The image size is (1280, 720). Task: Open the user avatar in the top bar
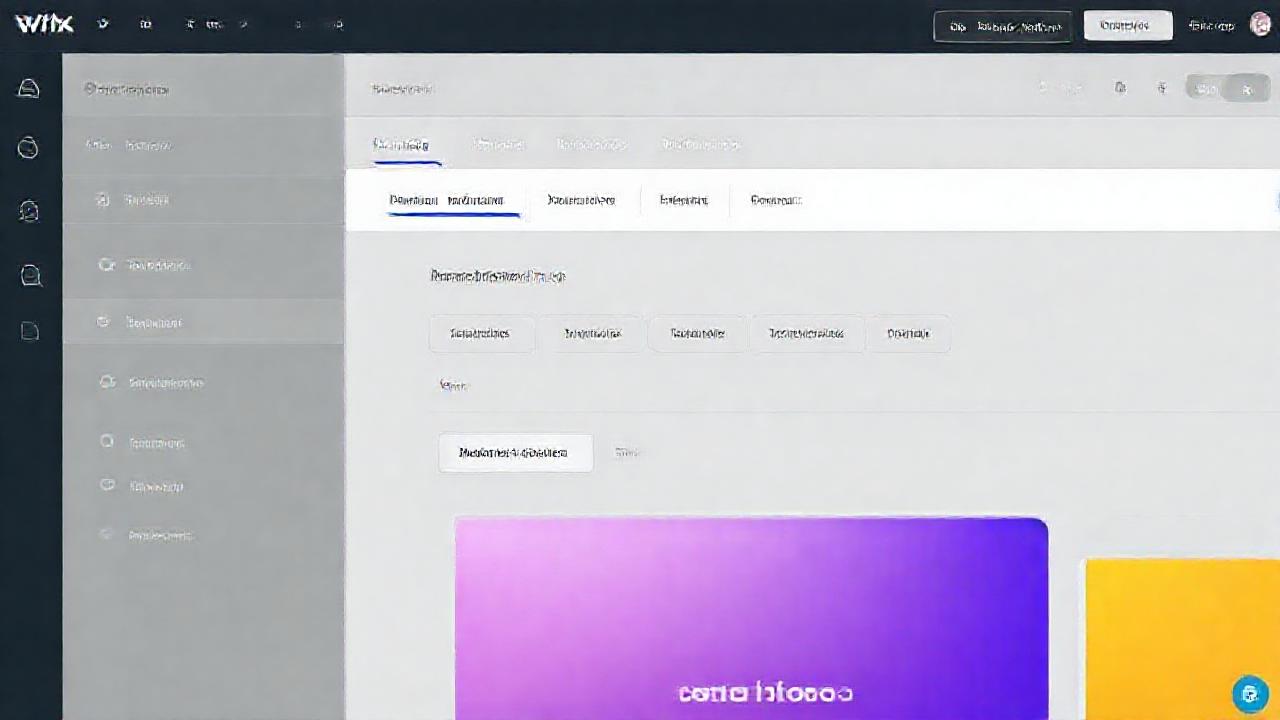click(x=1260, y=25)
